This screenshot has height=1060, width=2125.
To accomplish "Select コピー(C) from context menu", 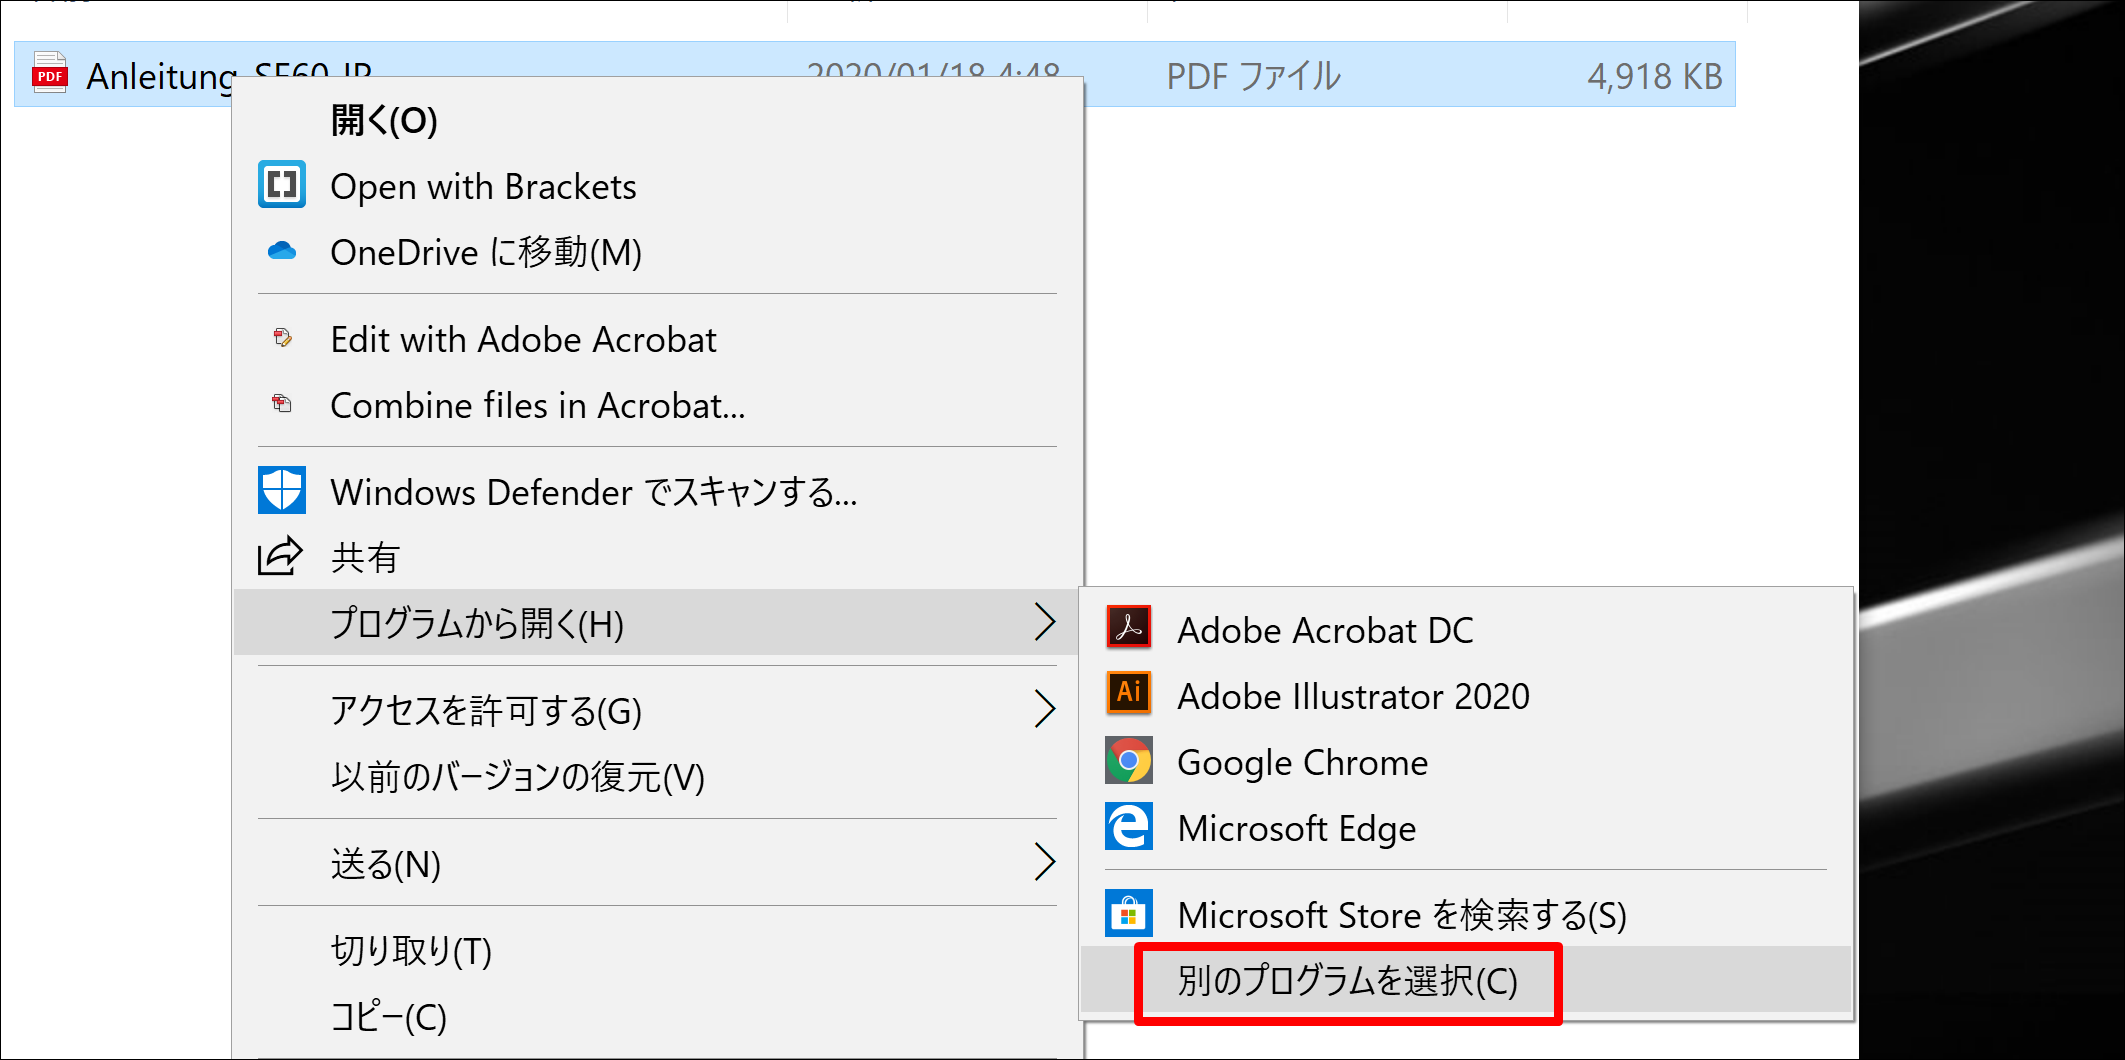I will (x=658, y=1016).
